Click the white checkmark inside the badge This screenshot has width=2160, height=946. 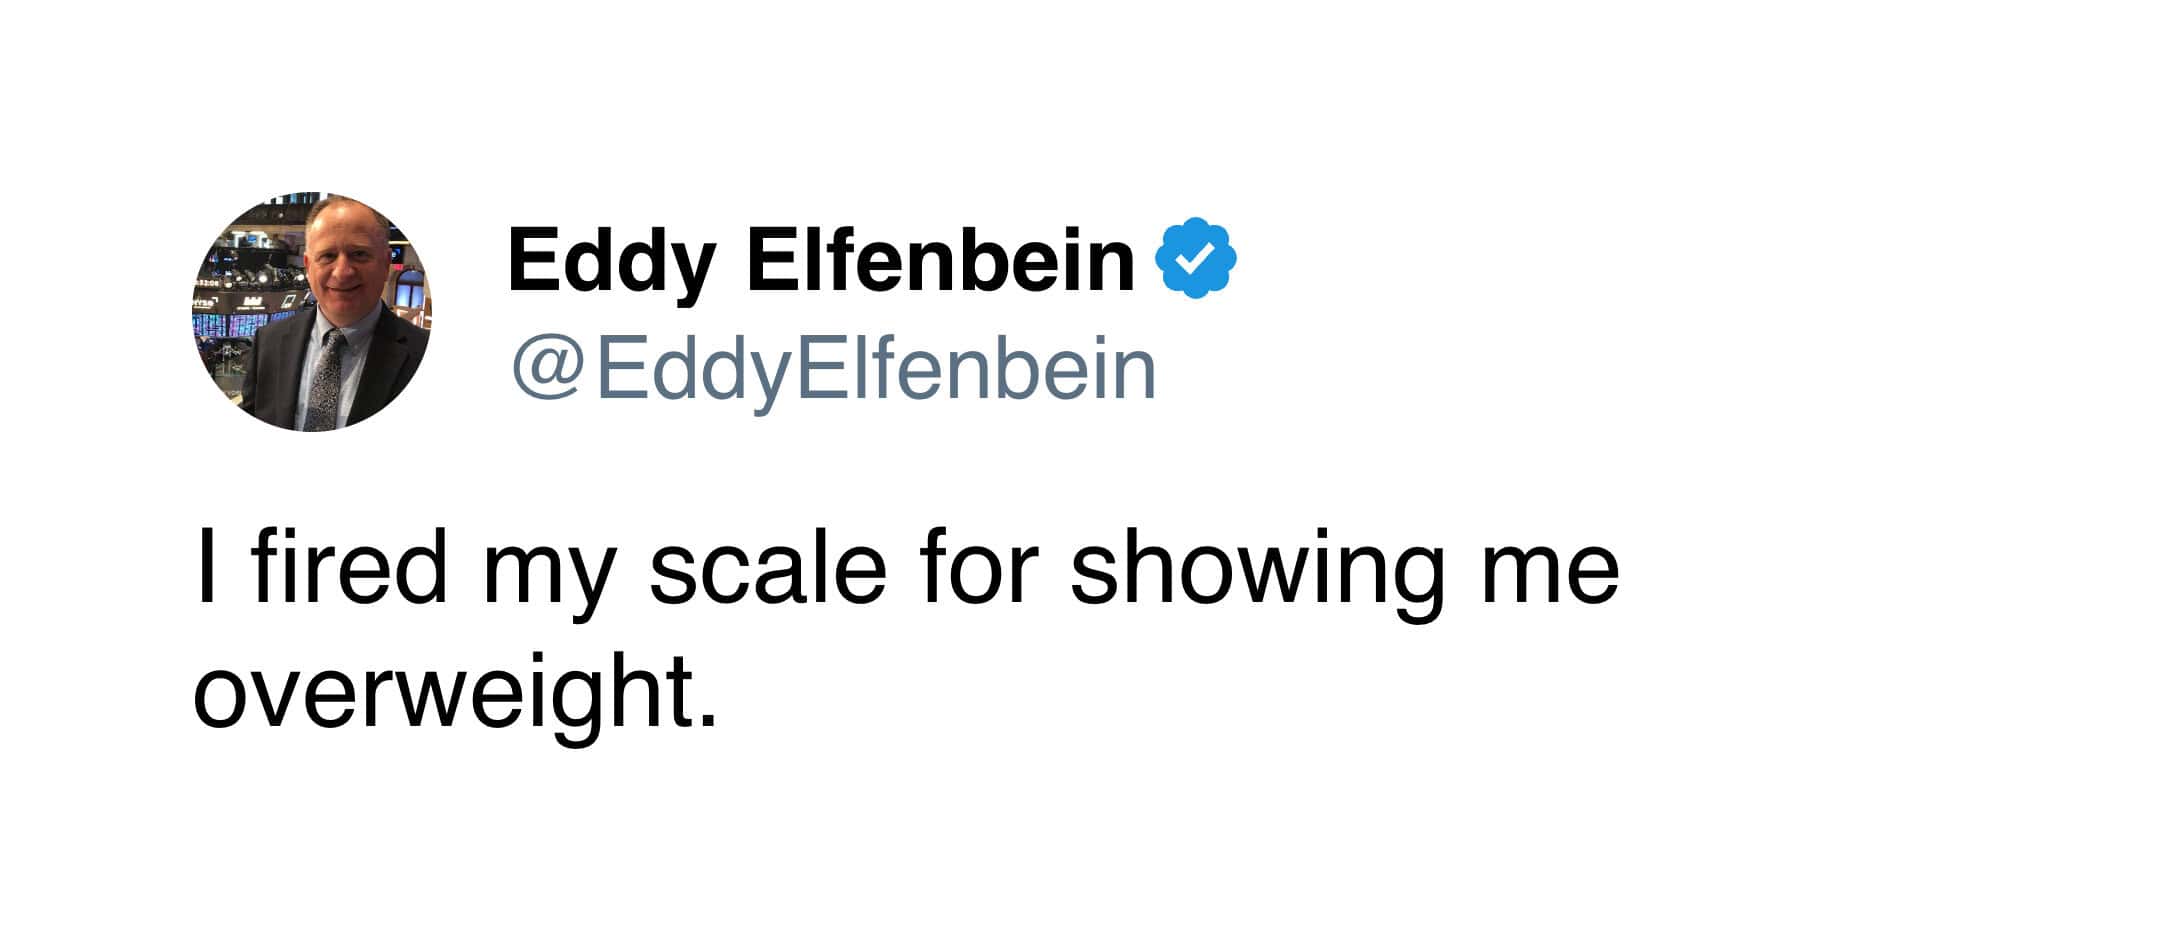[x=1196, y=258]
